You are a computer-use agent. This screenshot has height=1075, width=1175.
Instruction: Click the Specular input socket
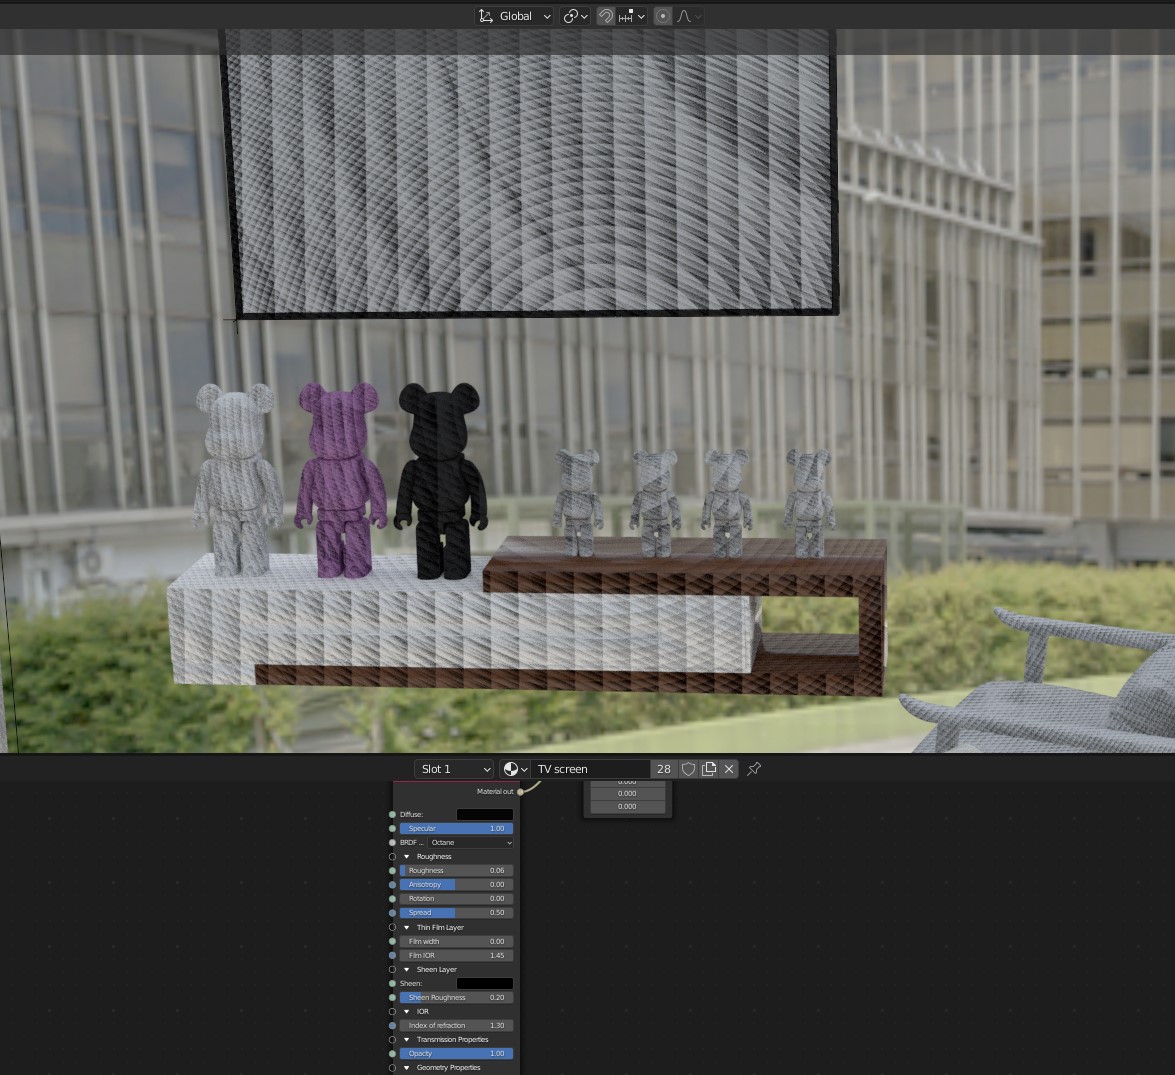click(393, 829)
